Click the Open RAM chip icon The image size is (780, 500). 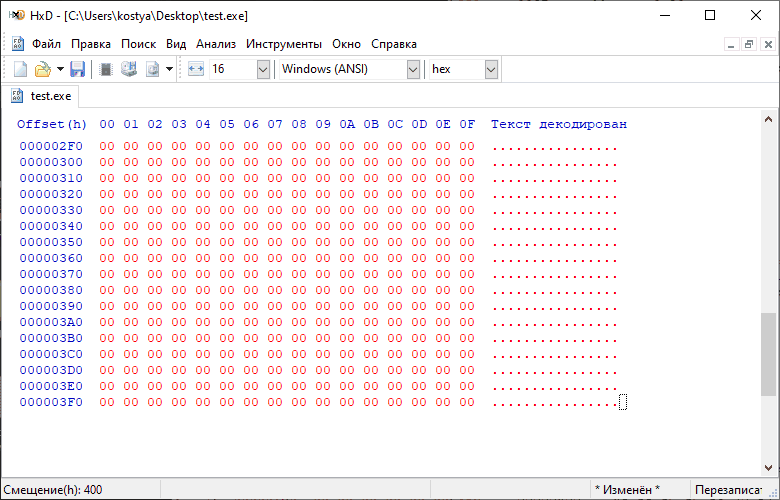pyautogui.click(x=105, y=69)
